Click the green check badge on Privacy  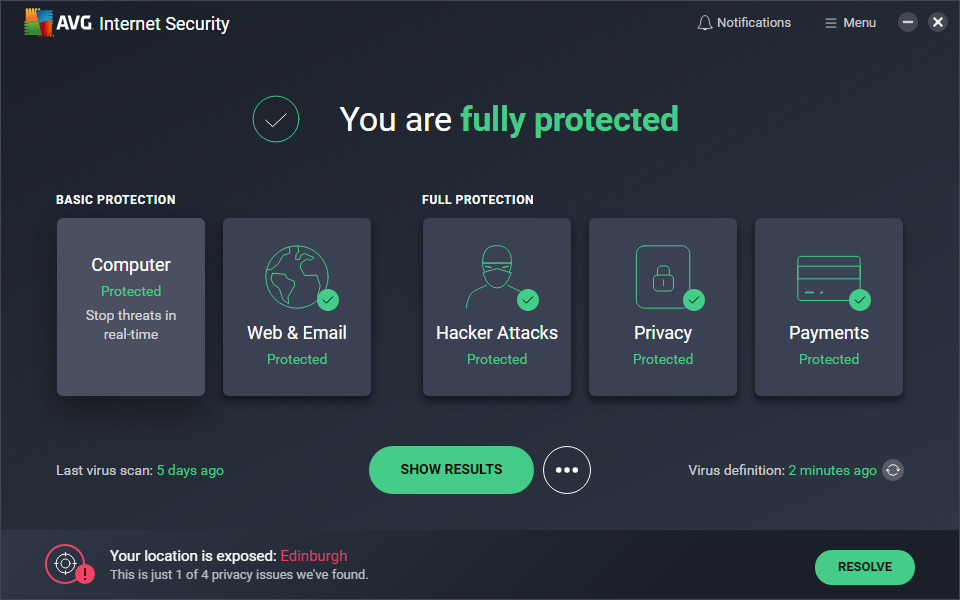(x=694, y=300)
